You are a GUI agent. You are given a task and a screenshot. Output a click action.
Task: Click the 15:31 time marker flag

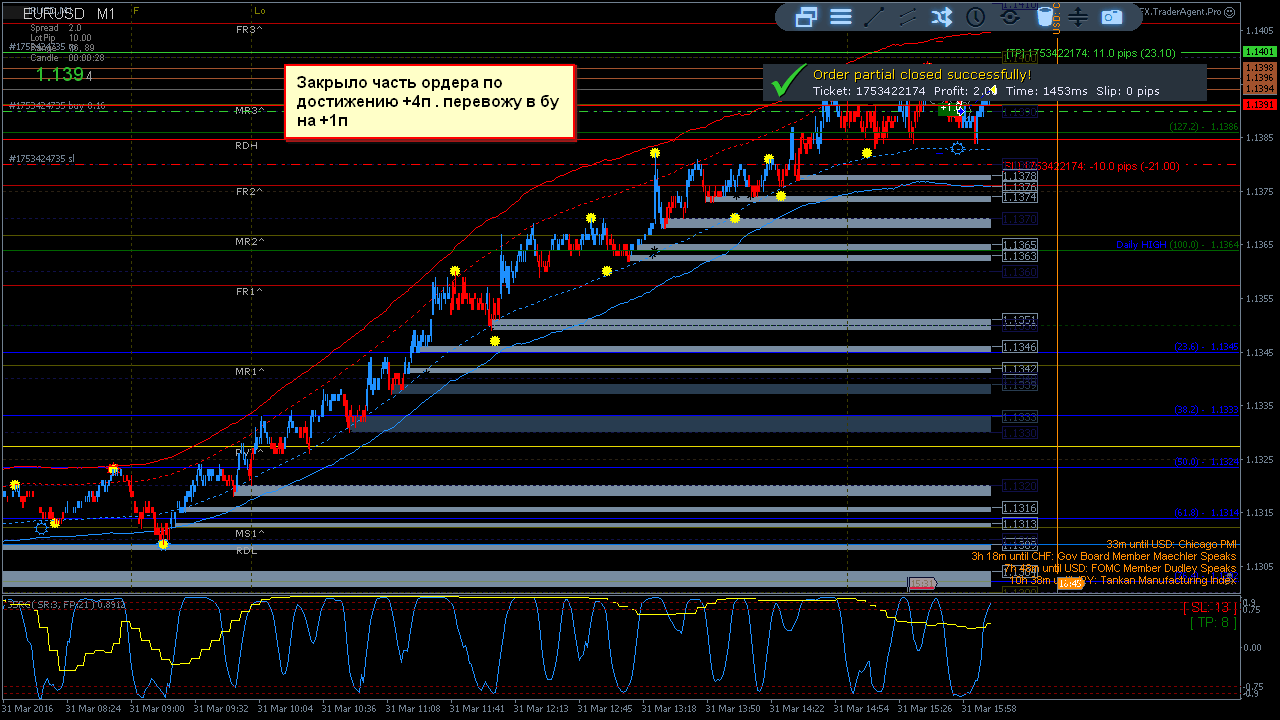(x=921, y=583)
